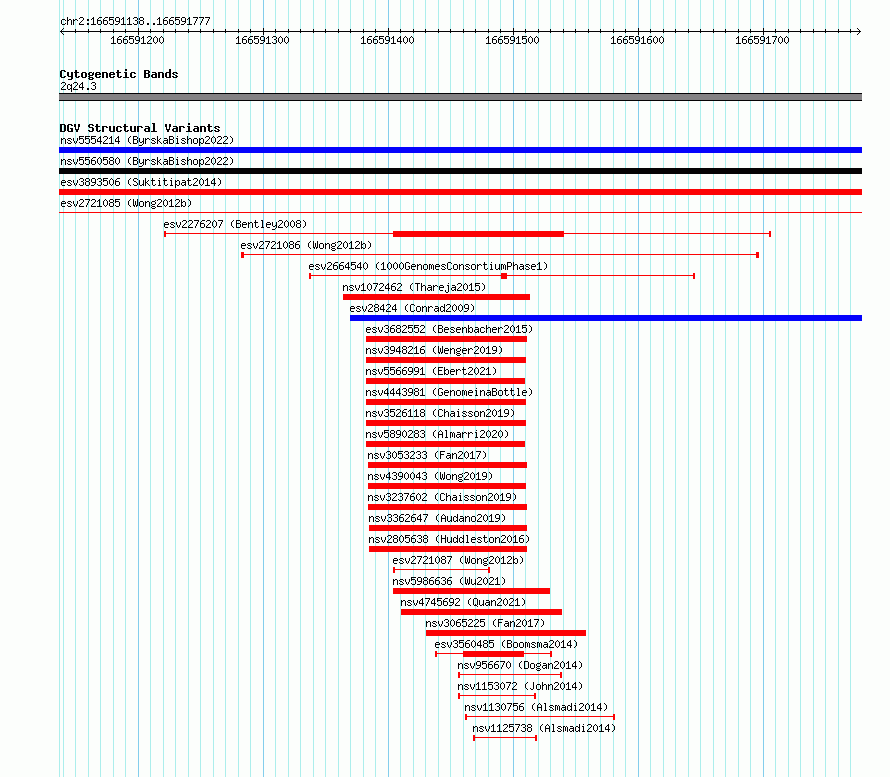890x777 pixels.
Task: Click the red bar of nsv3065225
Action: point(506,633)
